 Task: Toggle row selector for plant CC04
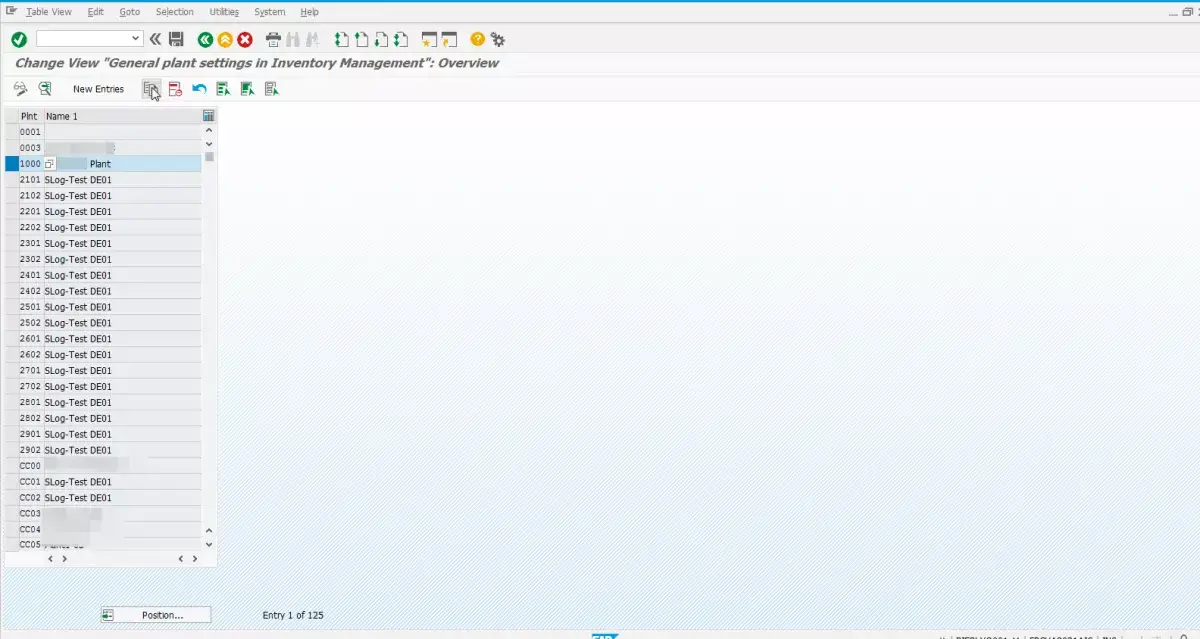(x=12, y=530)
